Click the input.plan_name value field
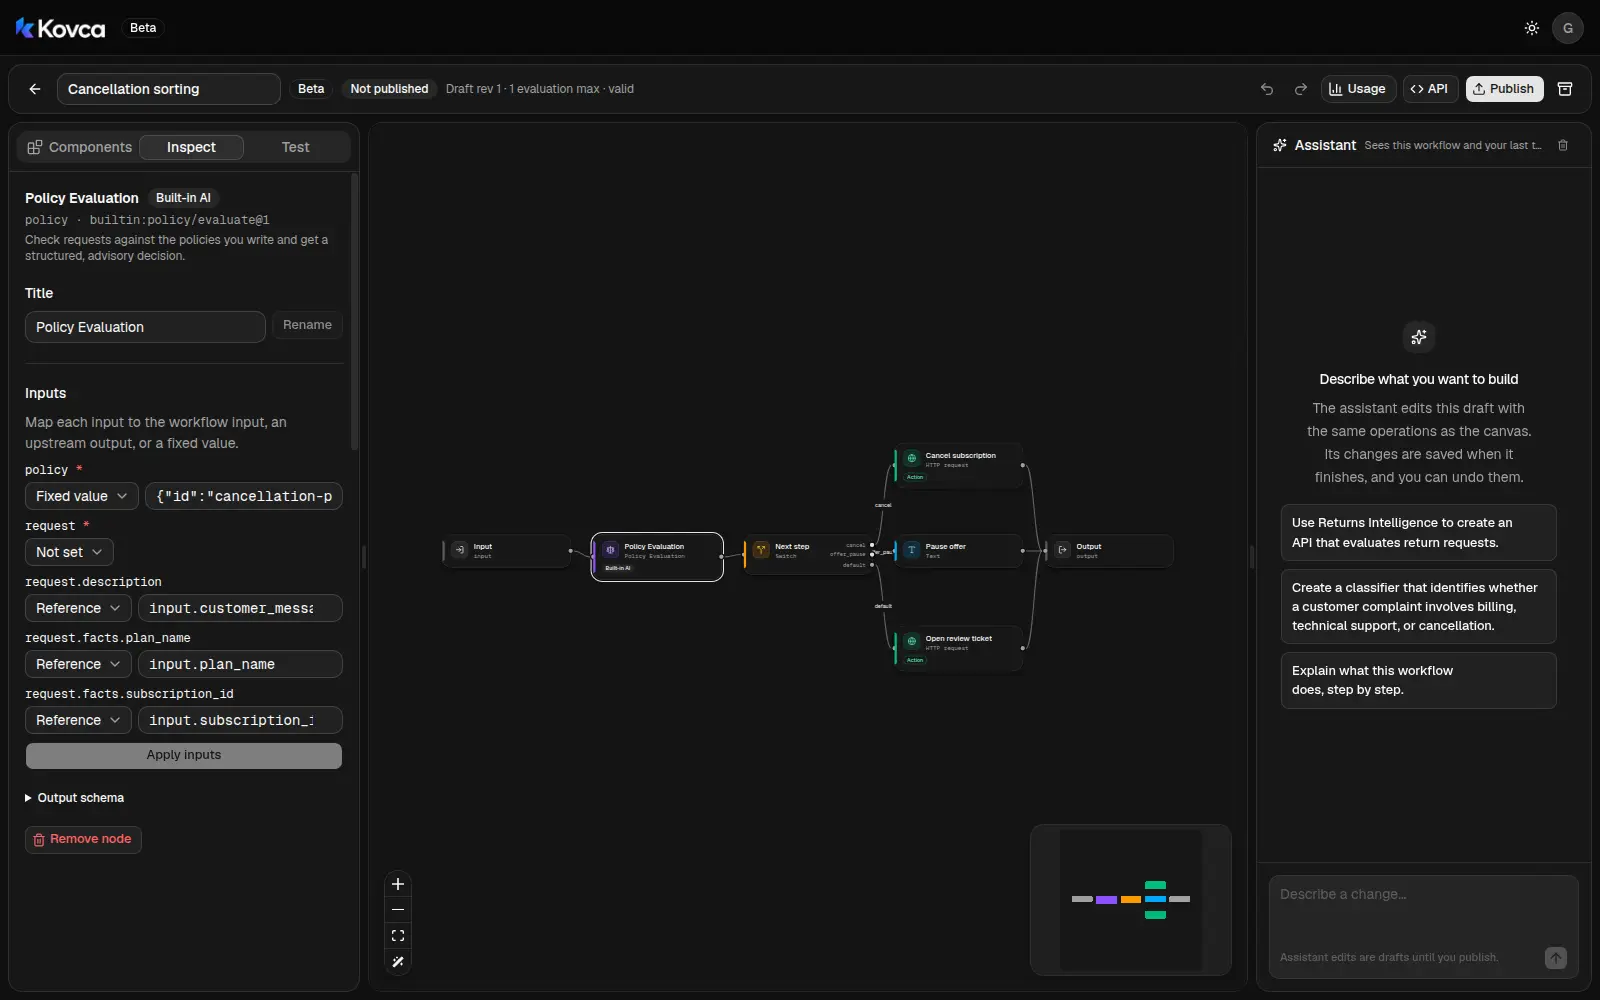Image resolution: width=1600 pixels, height=1000 pixels. (x=240, y=664)
